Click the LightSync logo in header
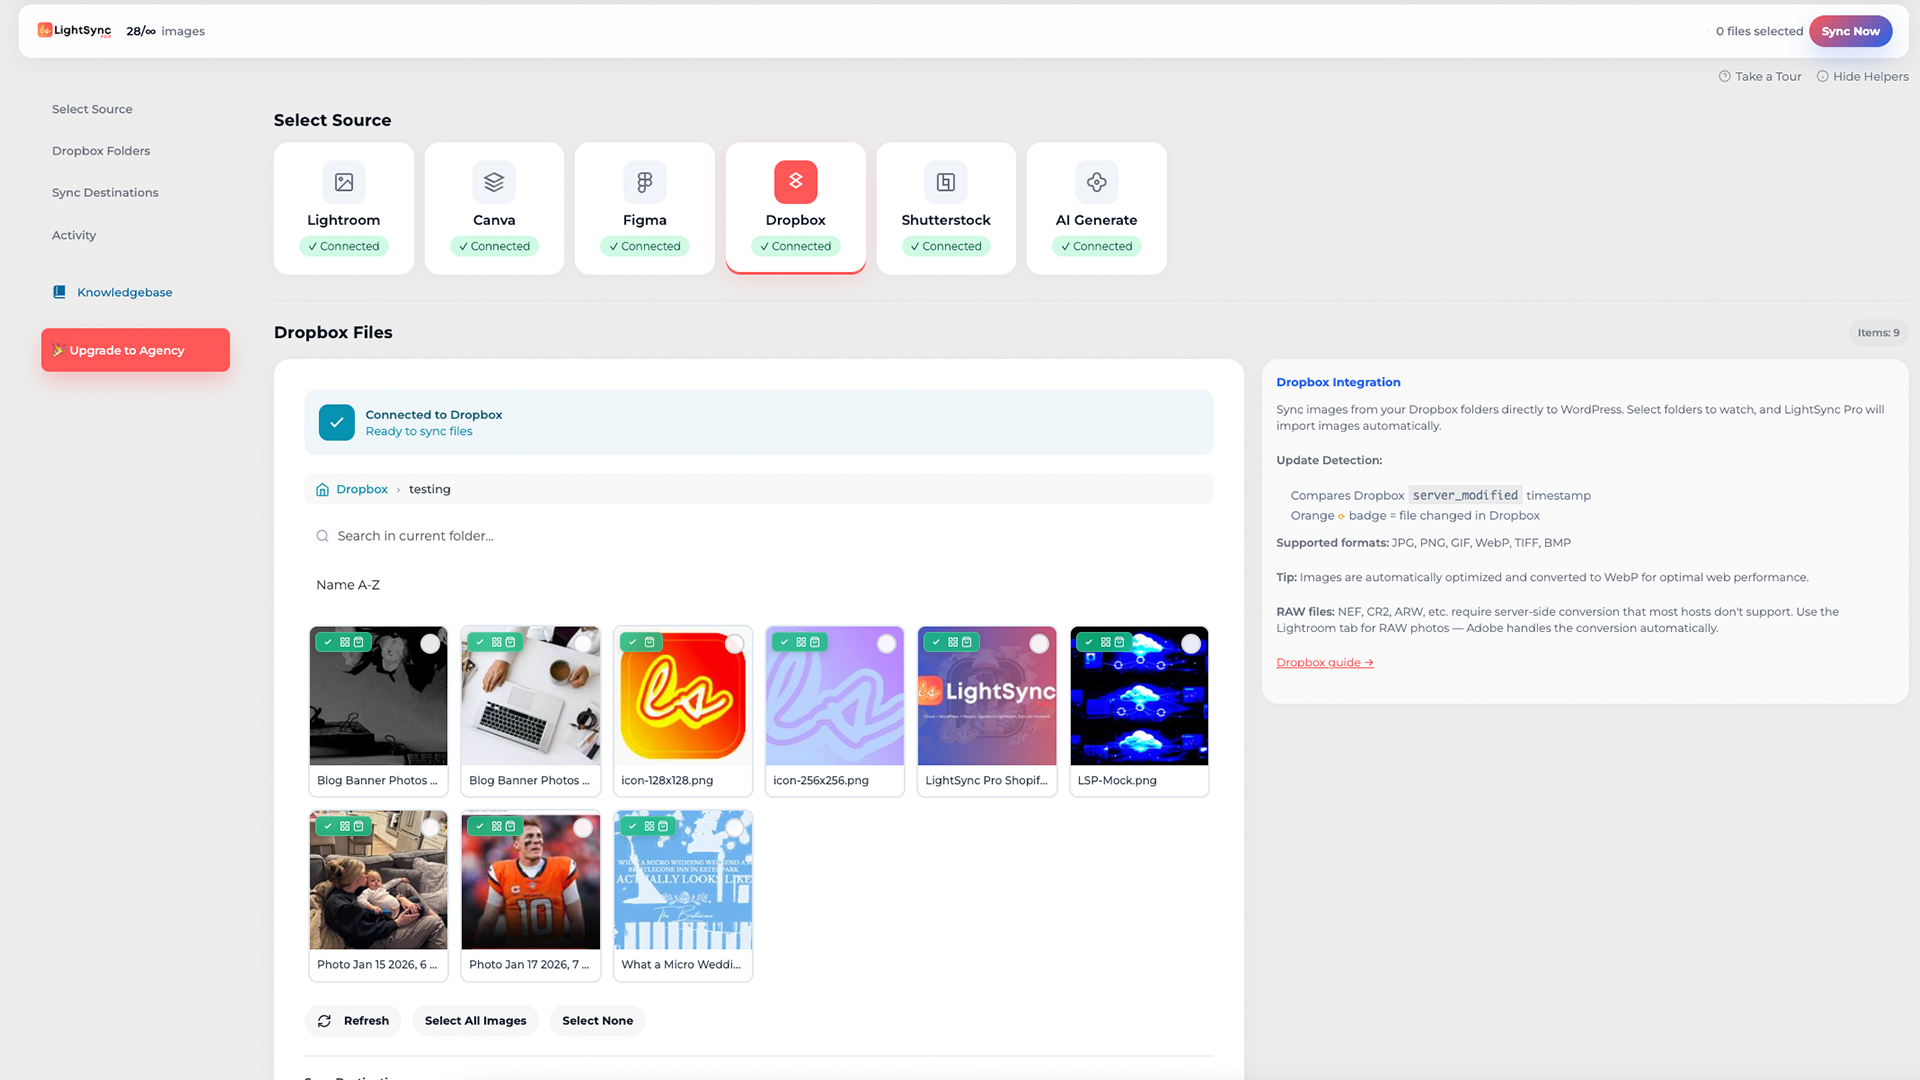1920x1080 pixels. click(74, 31)
